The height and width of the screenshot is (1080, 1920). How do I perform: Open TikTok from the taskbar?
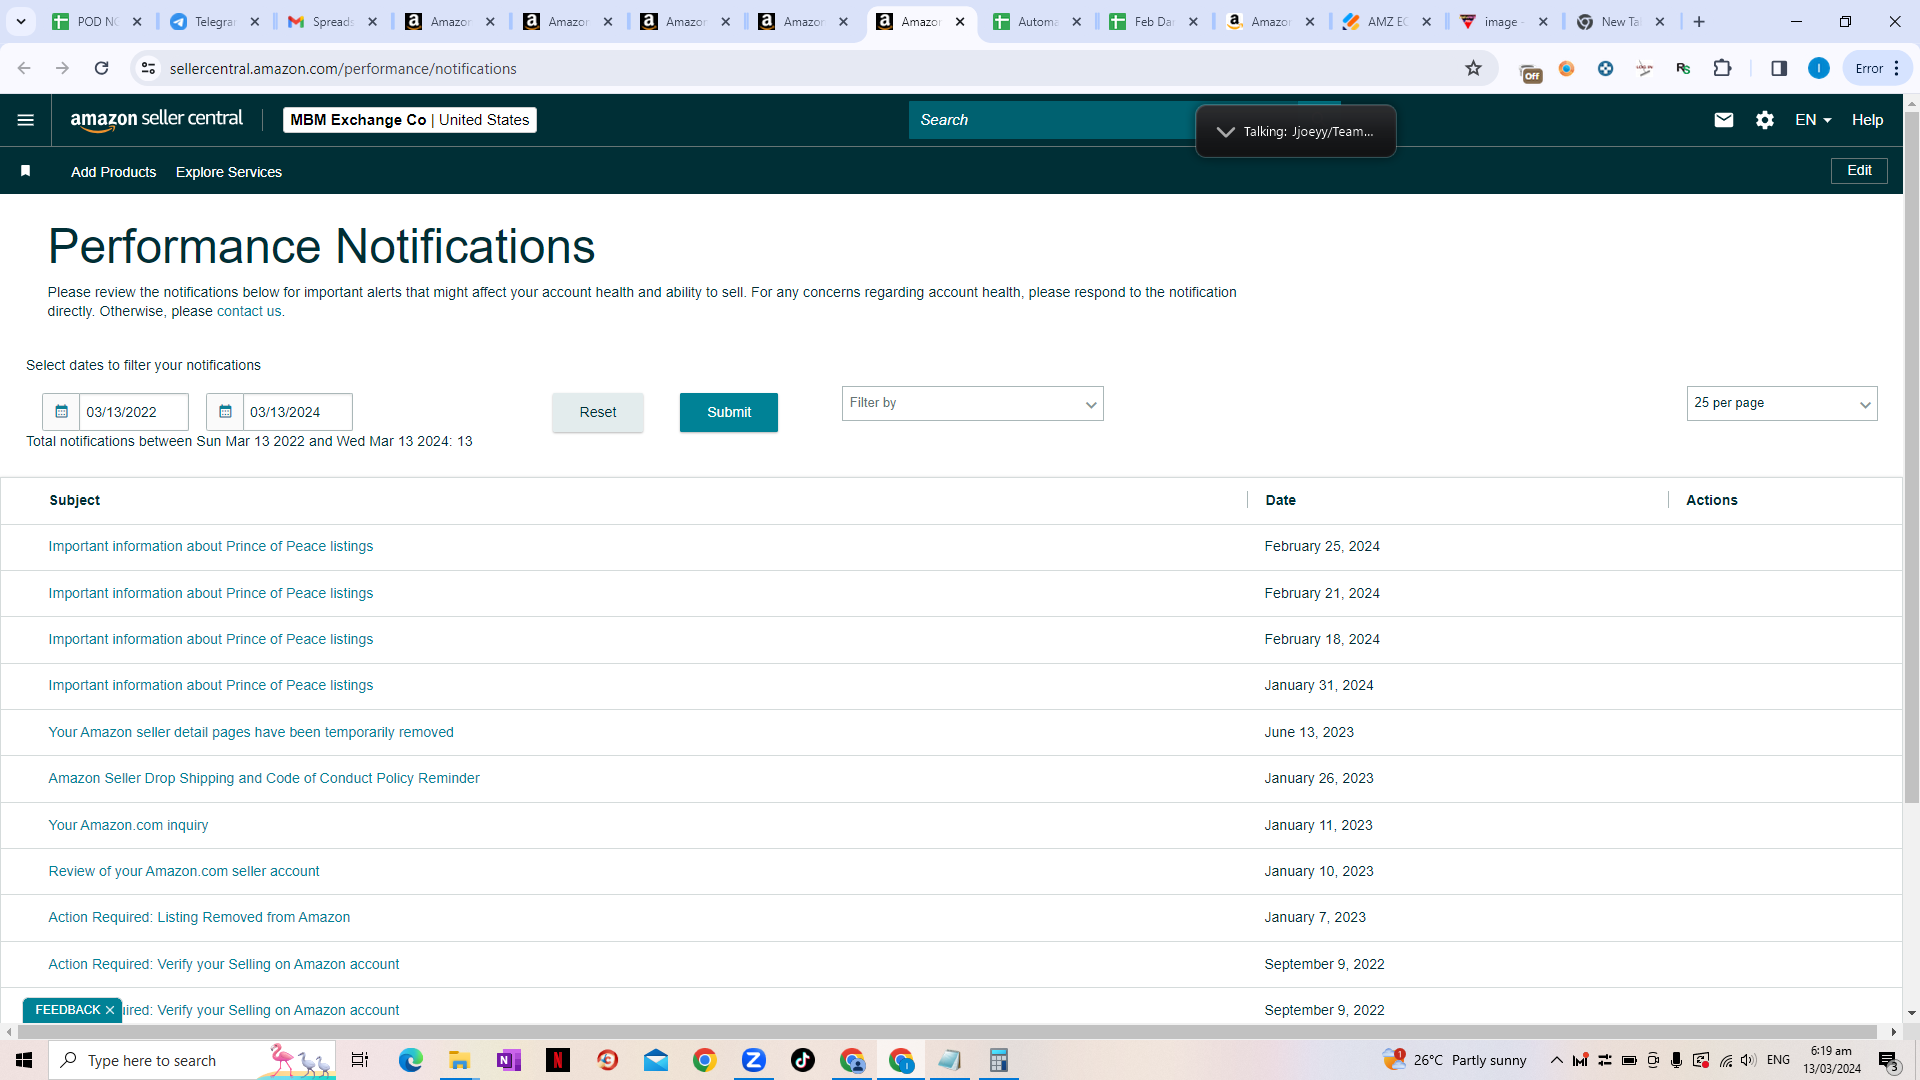coord(803,1060)
